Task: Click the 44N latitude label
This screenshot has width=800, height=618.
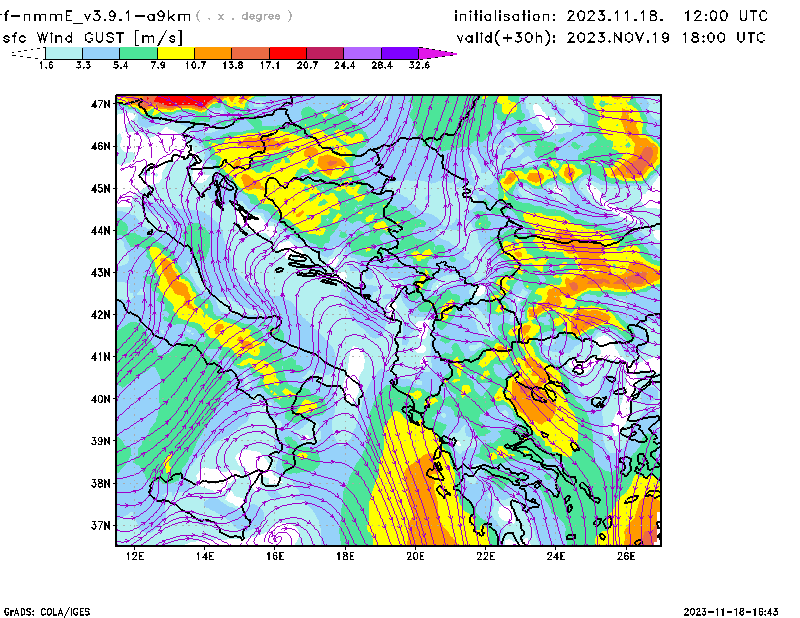Action: point(101,231)
